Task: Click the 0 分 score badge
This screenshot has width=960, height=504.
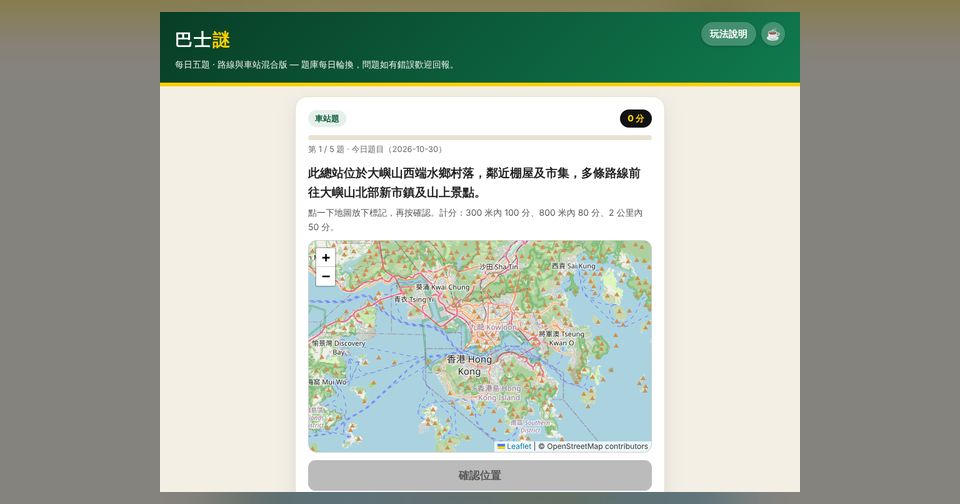Action: 636,119
